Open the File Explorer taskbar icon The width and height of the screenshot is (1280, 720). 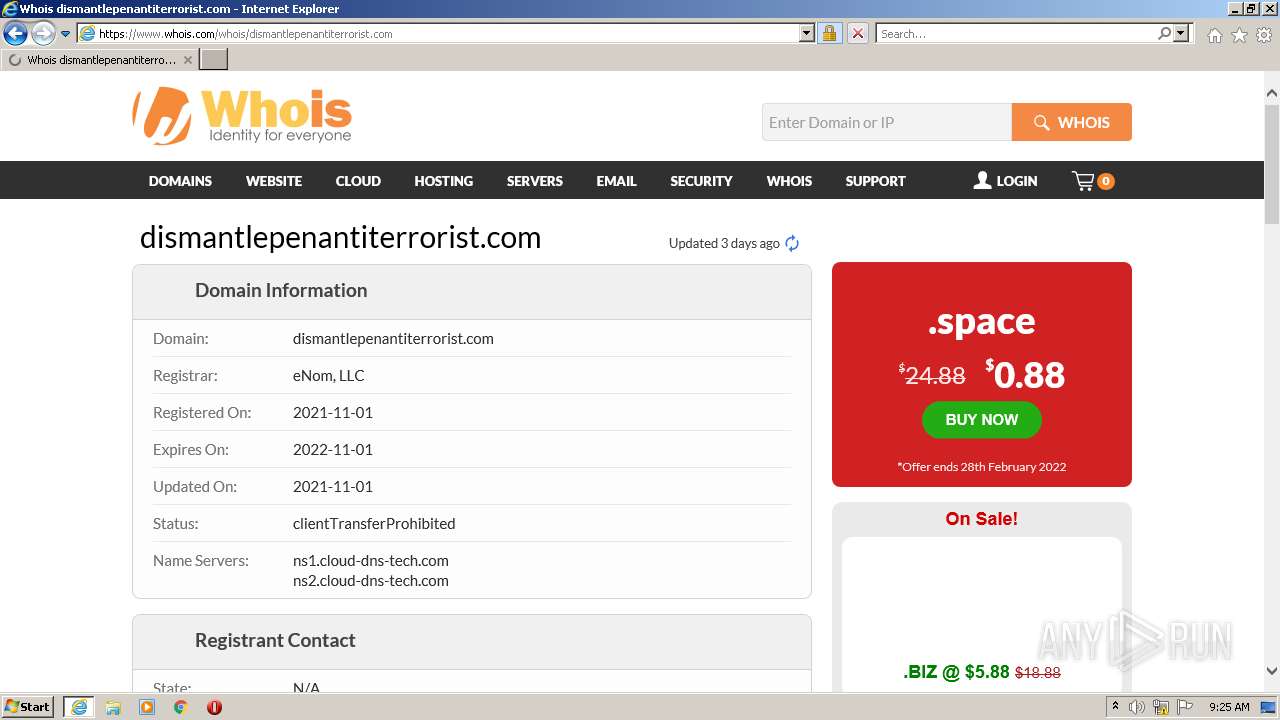[113, 707]
